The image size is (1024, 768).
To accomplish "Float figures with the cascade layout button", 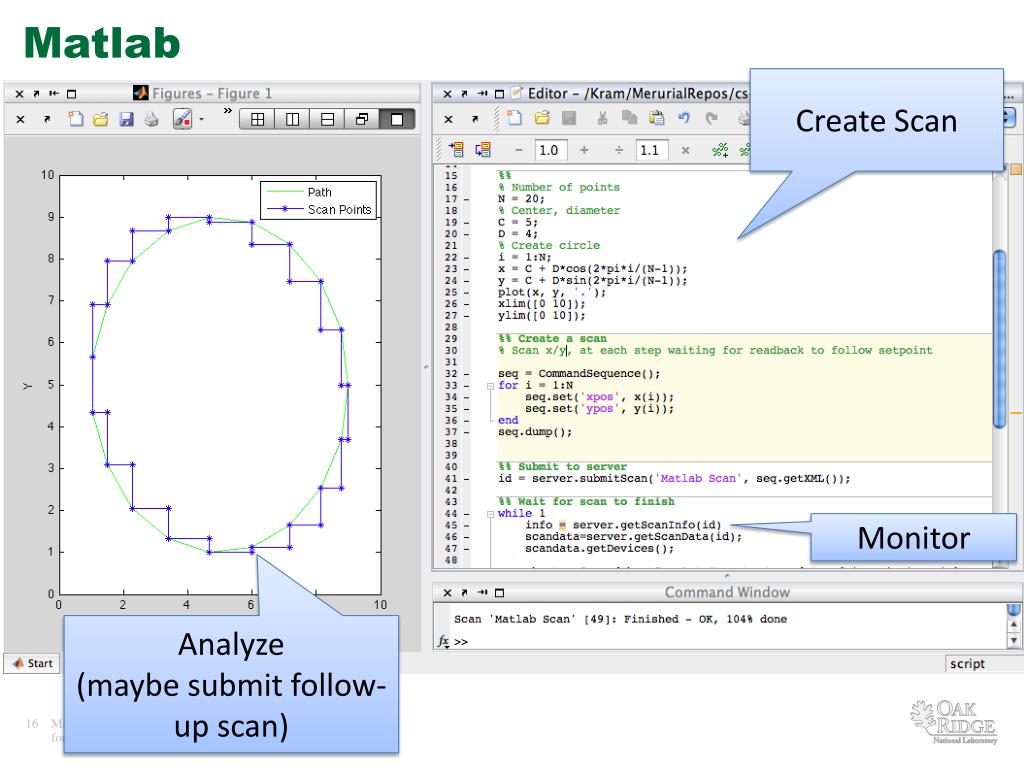I will pyautogui.click(x=362, y=120).
